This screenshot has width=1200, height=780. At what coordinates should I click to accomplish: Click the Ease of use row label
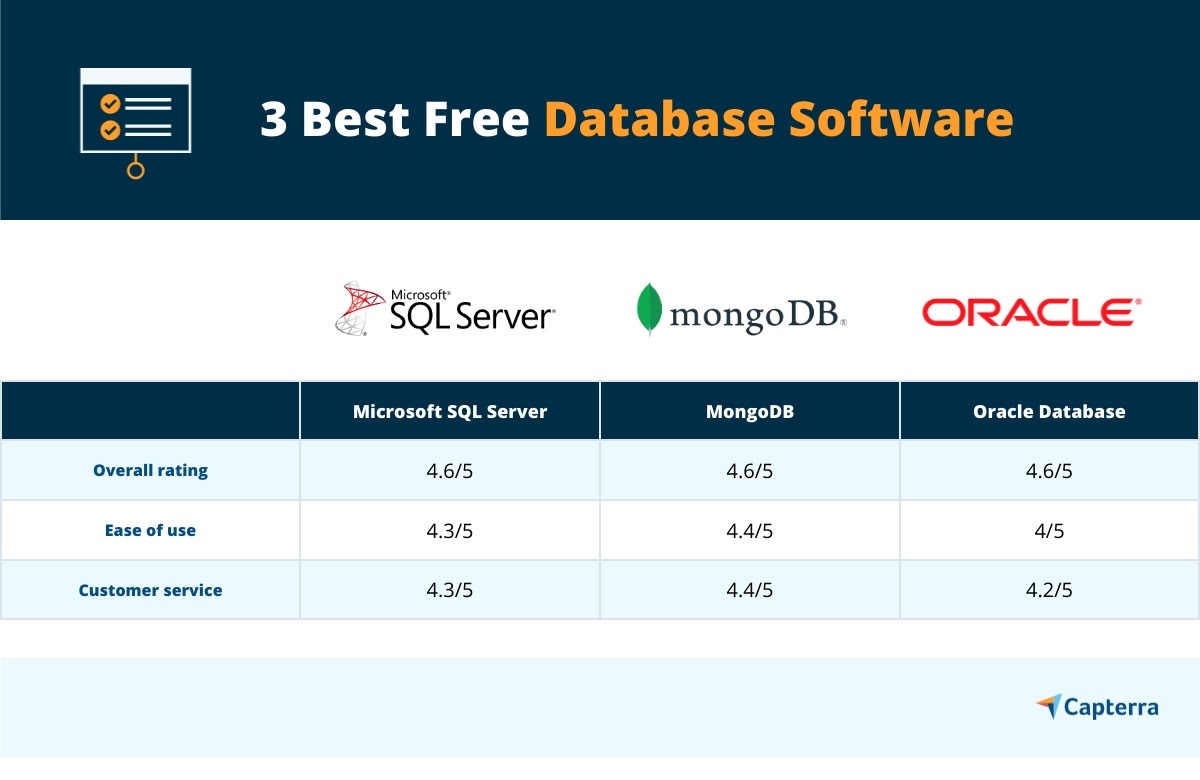(x=150, y=530)
